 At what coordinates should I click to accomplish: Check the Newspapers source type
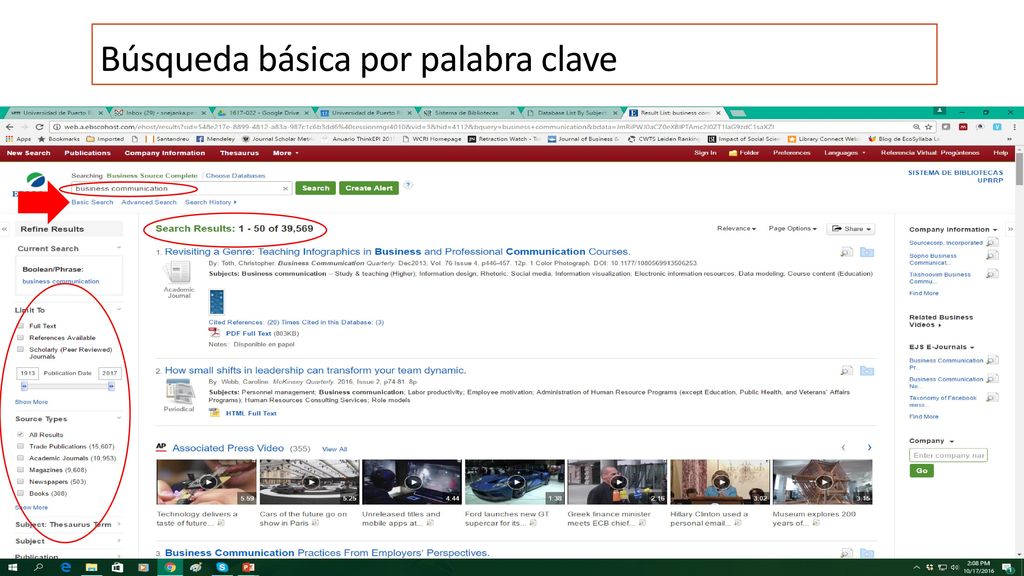tap(20, 481)
